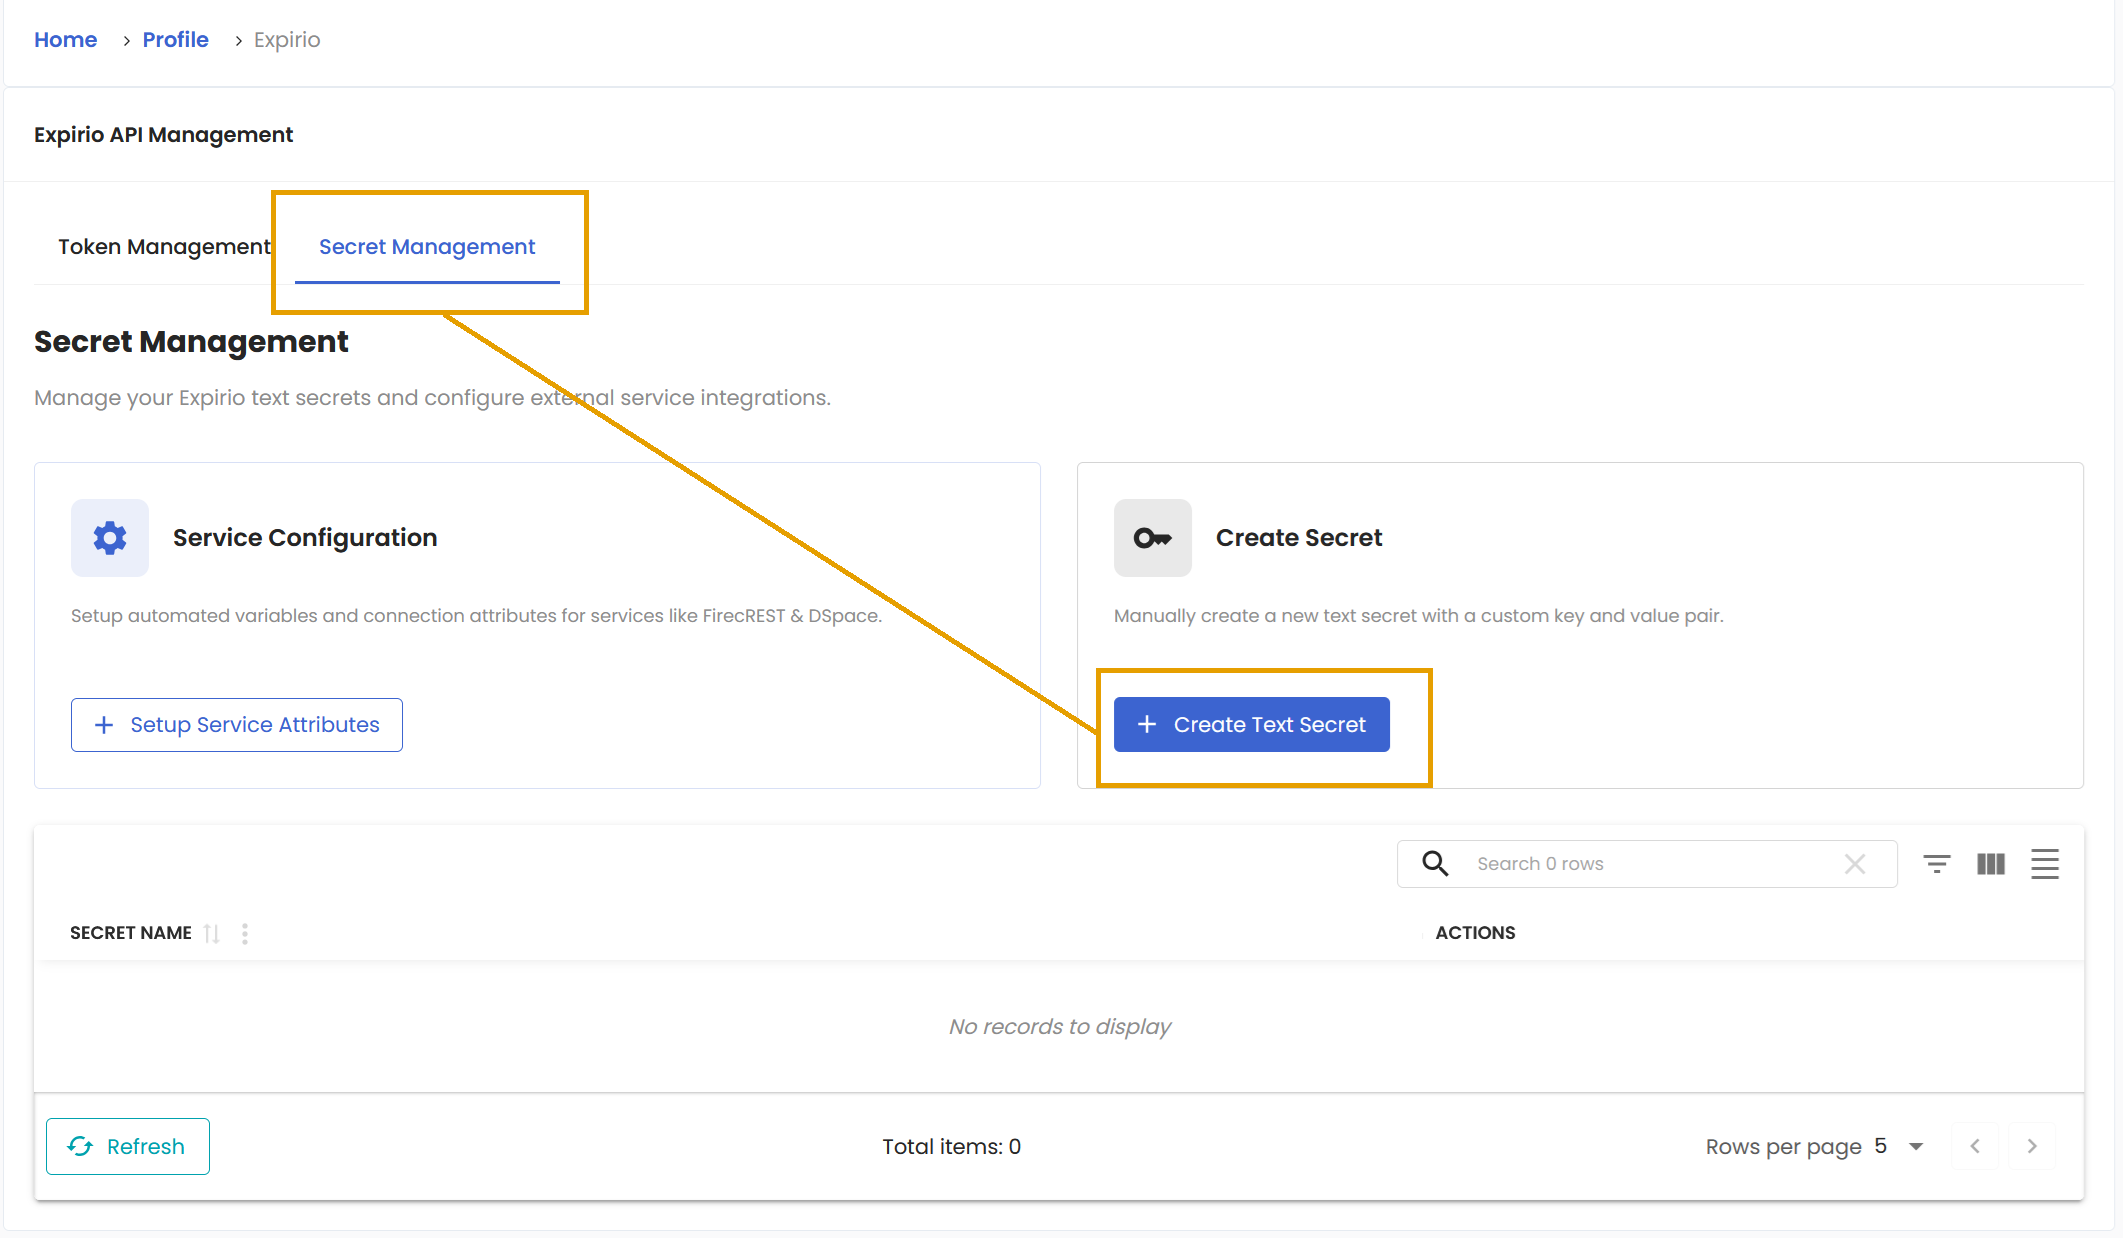
Task: Click the Expirio API Management title
Action: [163, 135]
